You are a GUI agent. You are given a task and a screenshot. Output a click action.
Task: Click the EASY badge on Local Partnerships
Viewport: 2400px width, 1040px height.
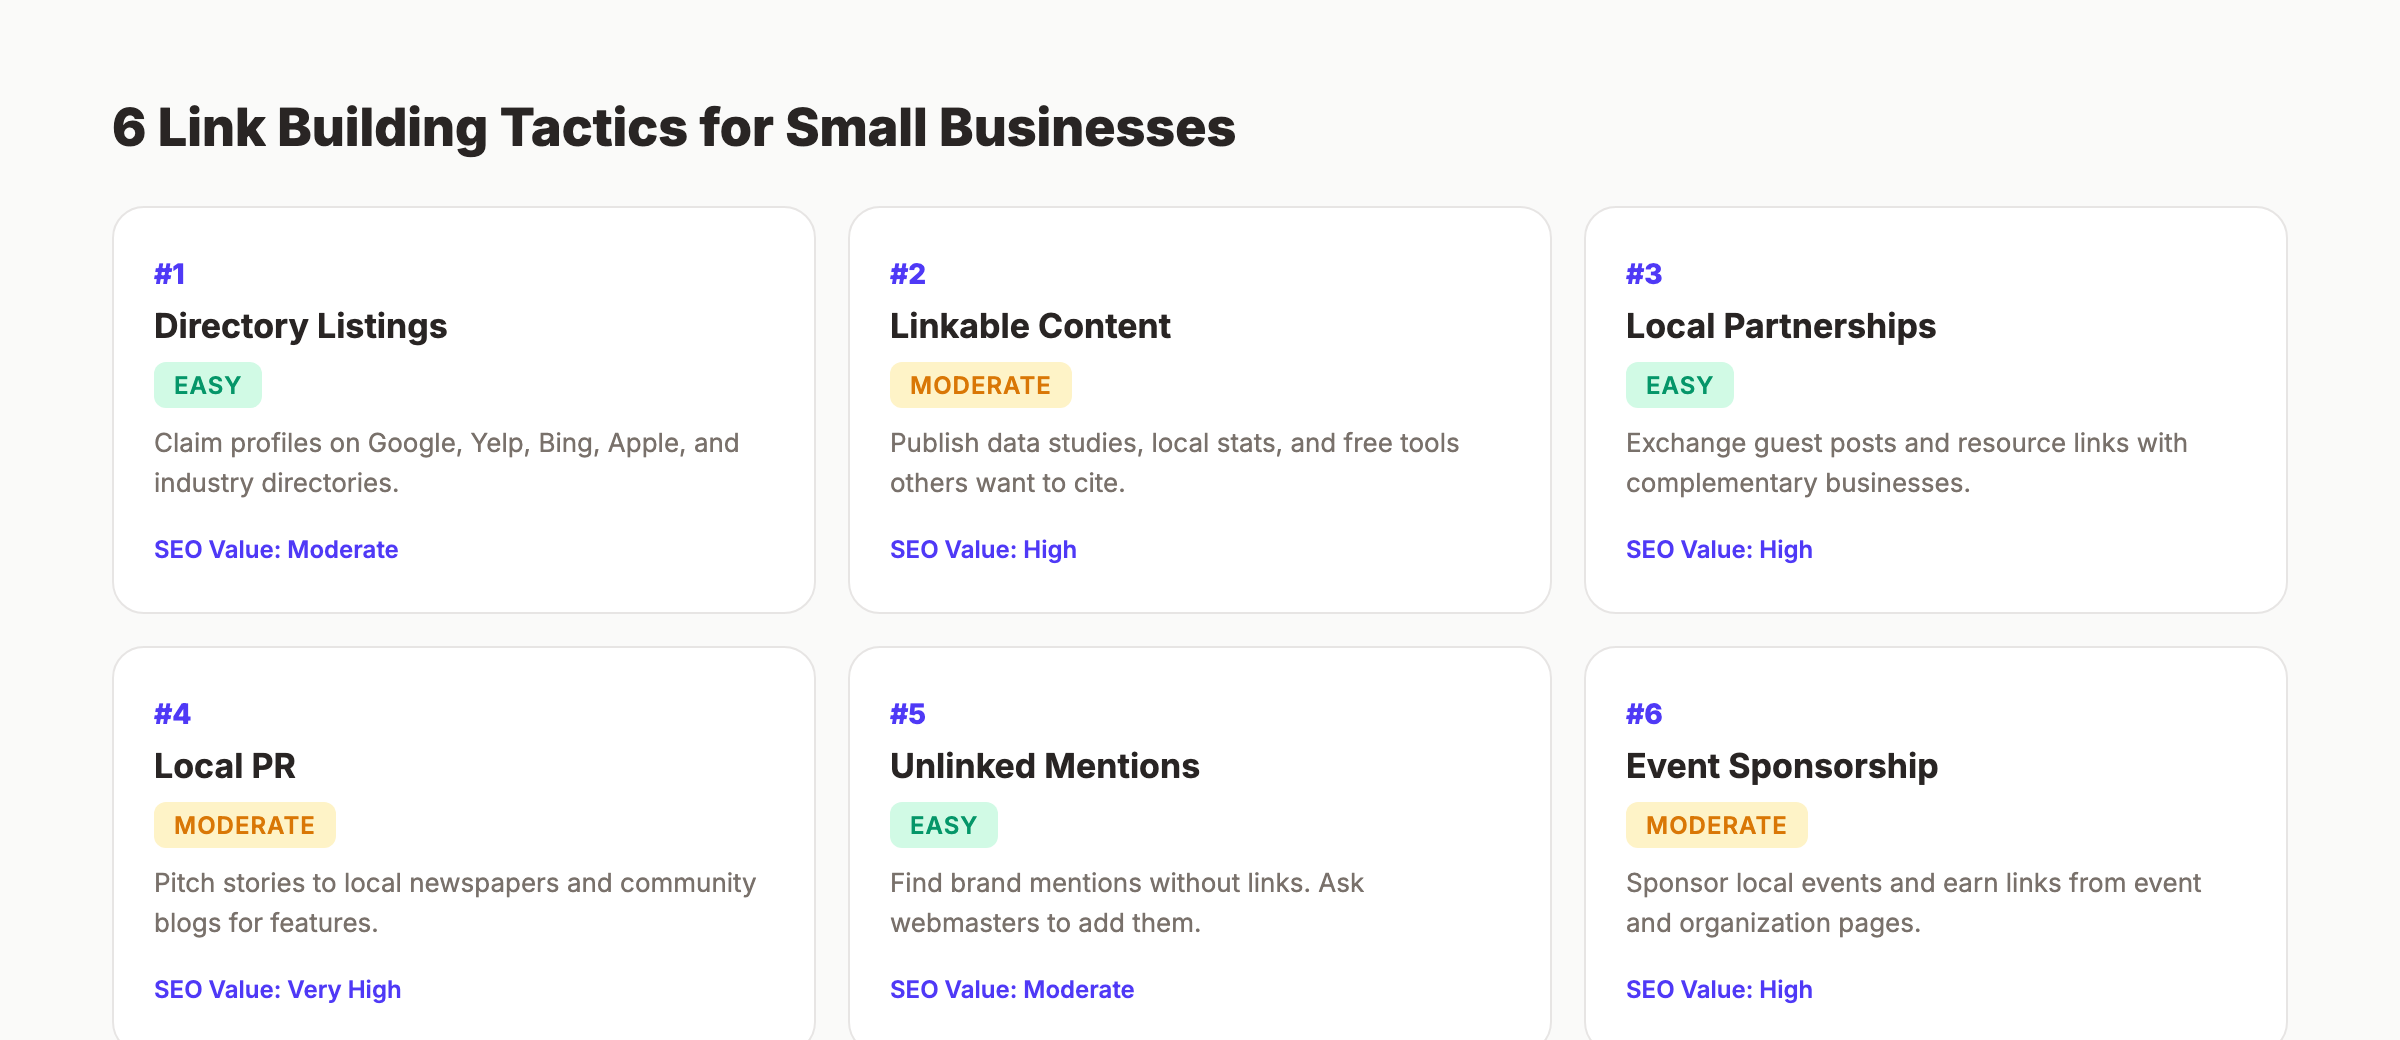pyautogui.click(x=1678, y=384)
